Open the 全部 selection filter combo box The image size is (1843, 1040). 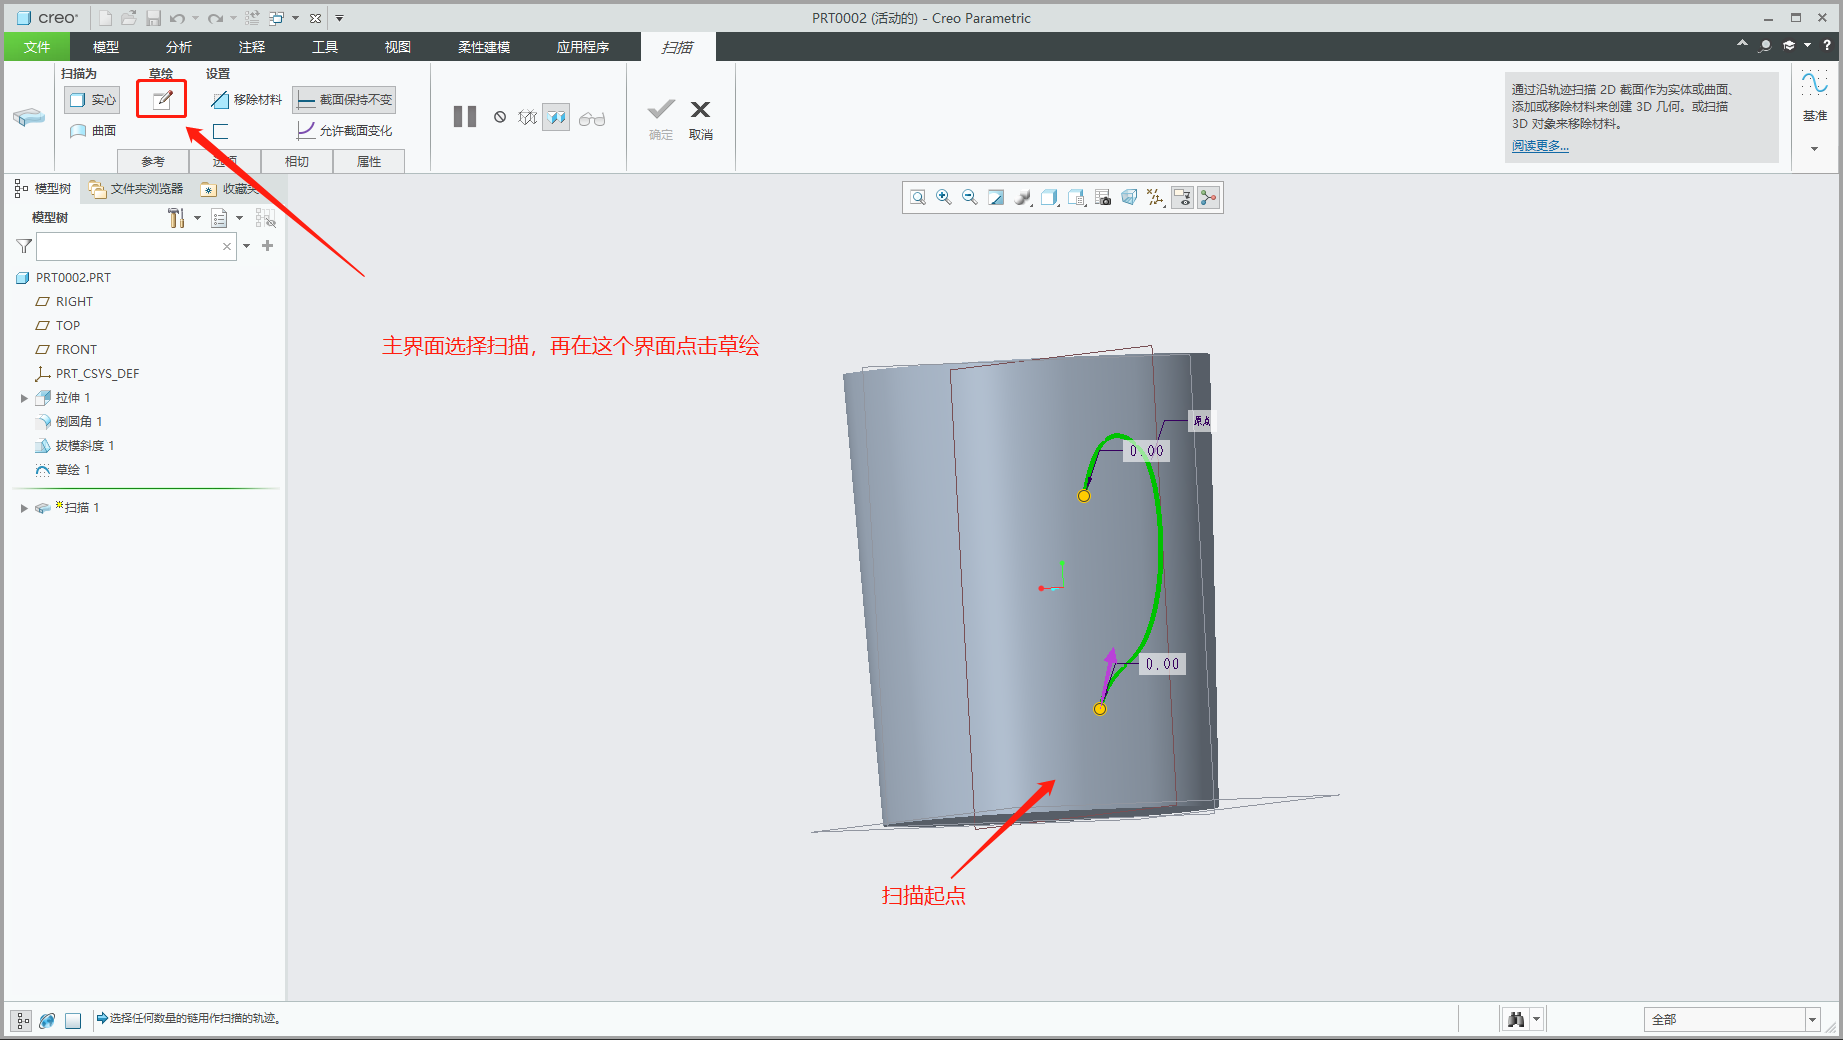click(1731, 1020)
